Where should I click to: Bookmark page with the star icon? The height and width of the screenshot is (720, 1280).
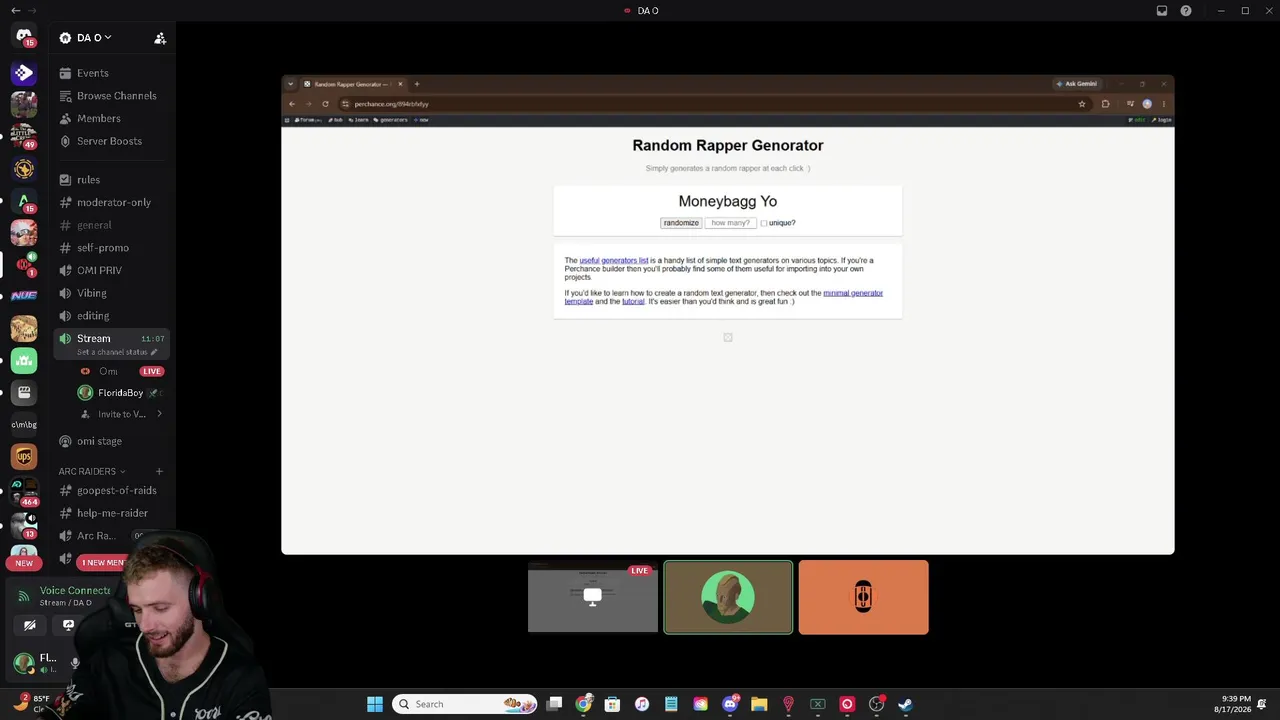(1082, 104)
